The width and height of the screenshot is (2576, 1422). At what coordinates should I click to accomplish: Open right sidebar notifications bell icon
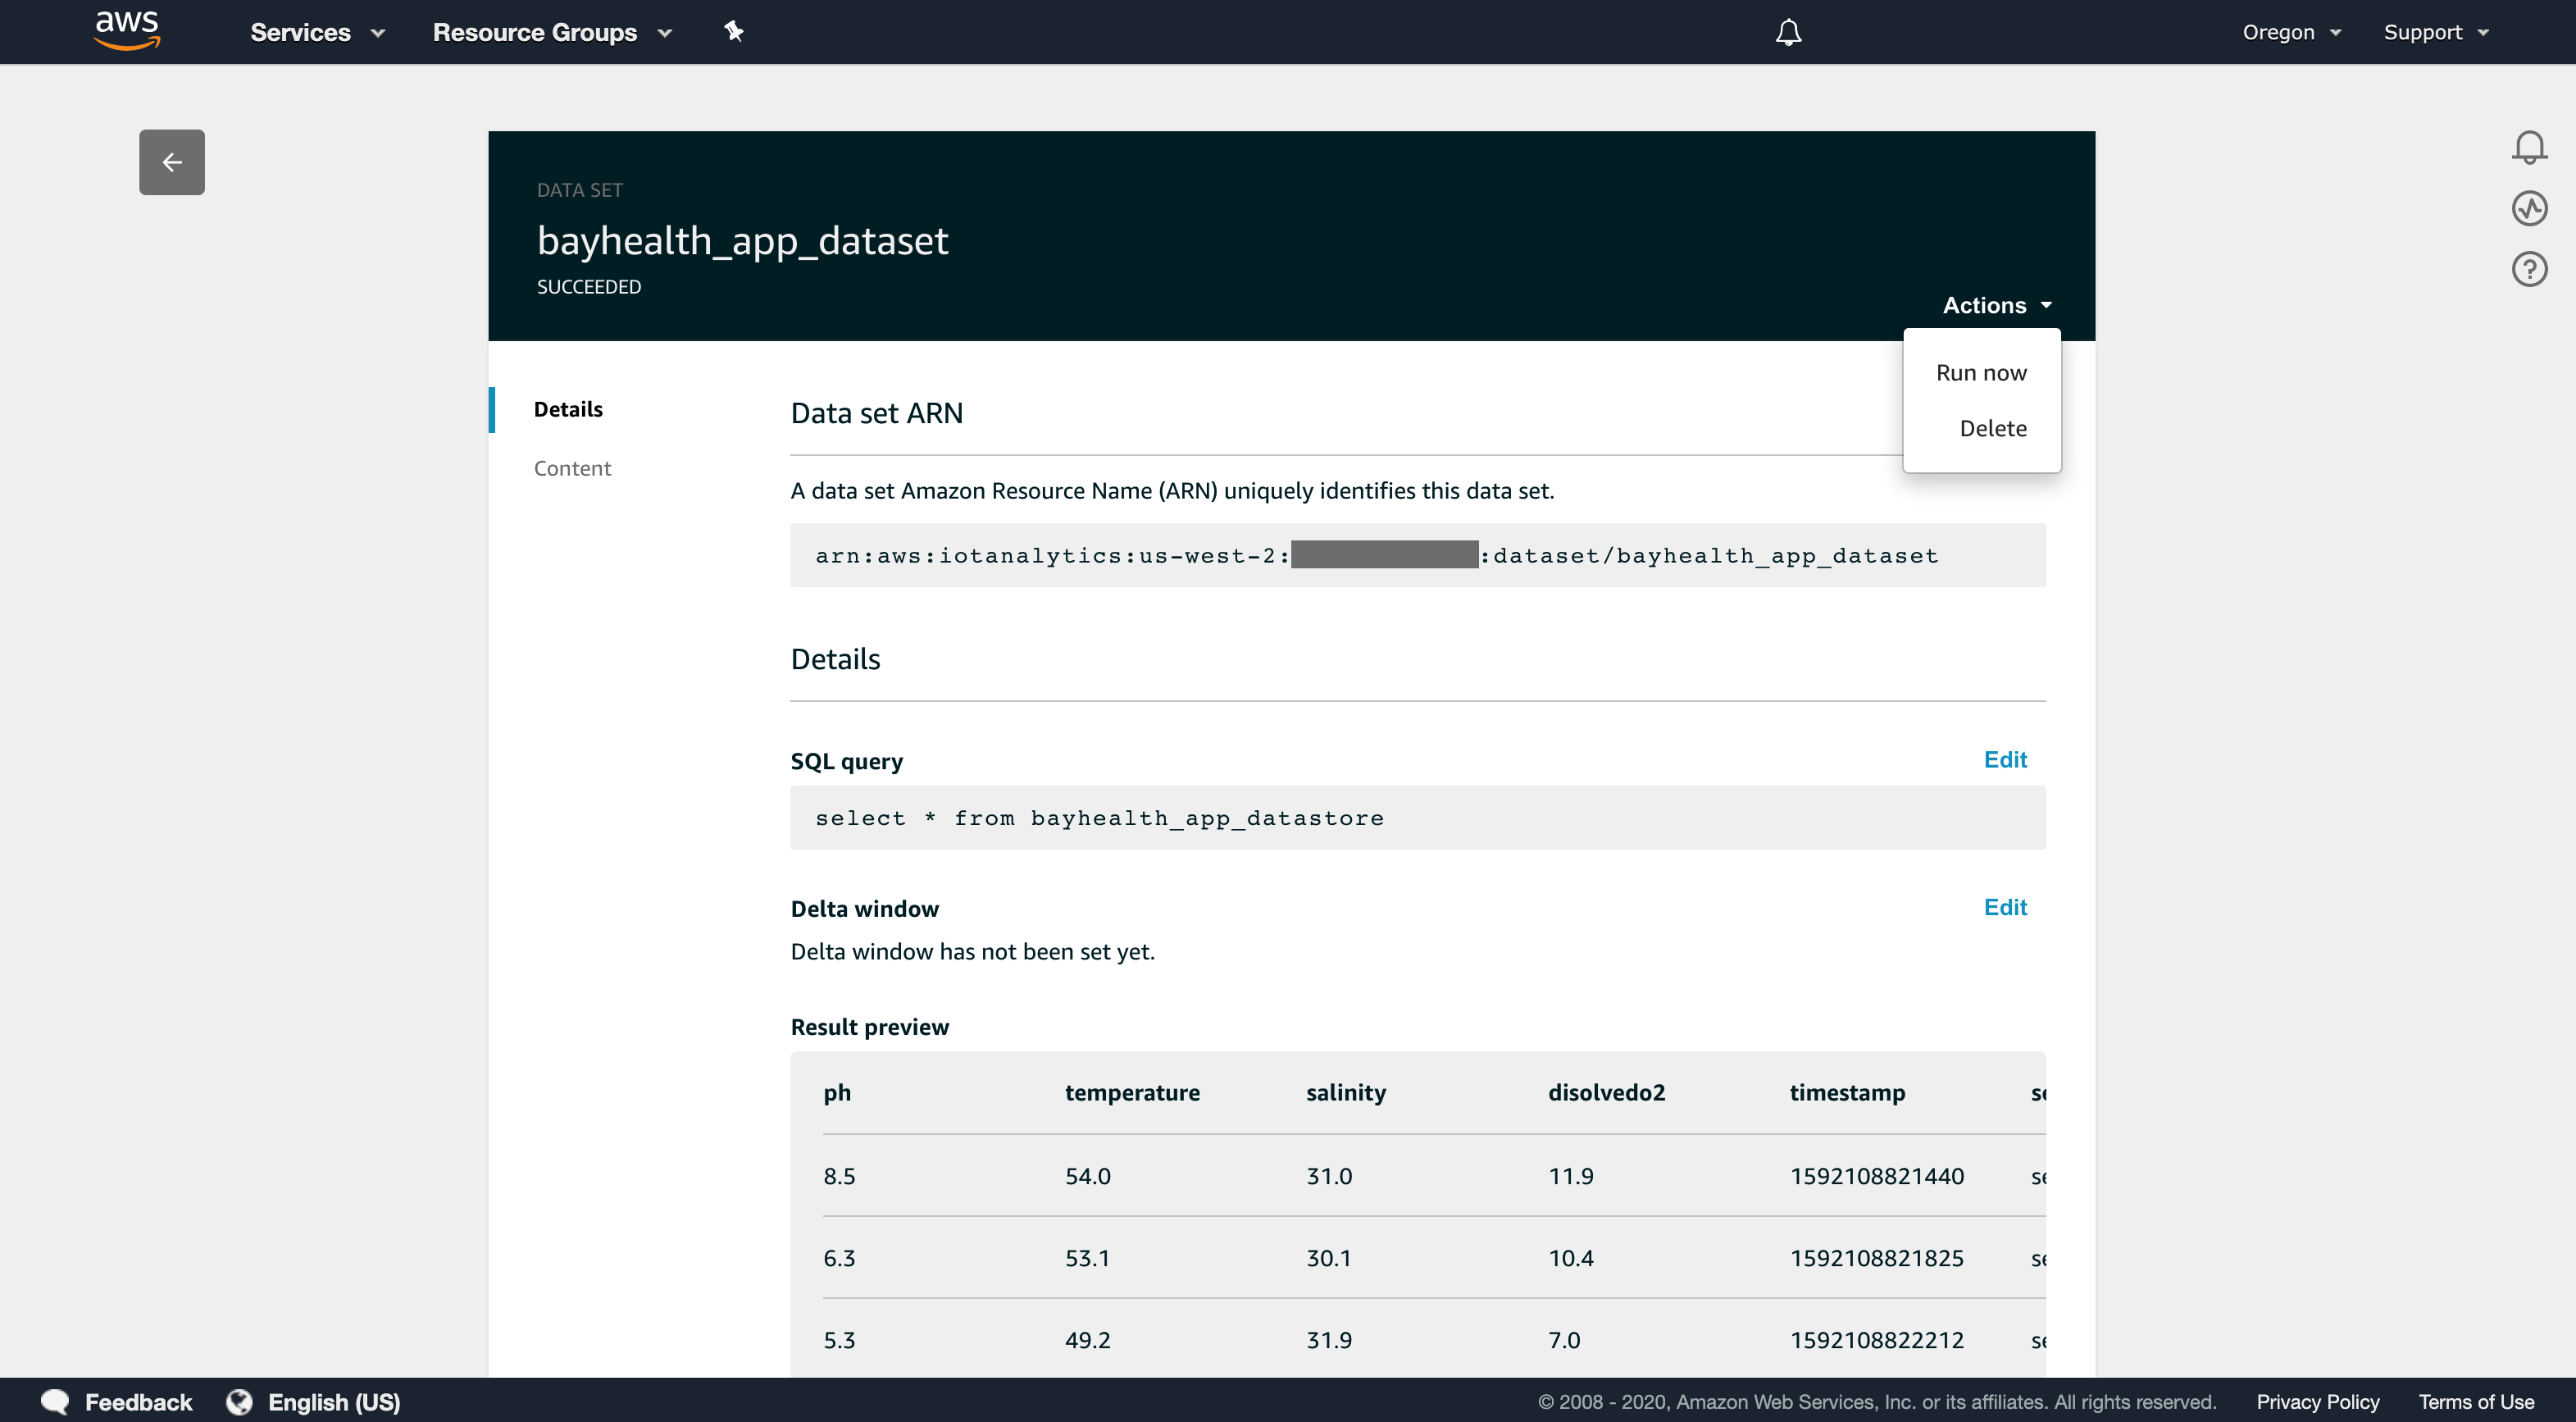click(x=2529, y=148)
